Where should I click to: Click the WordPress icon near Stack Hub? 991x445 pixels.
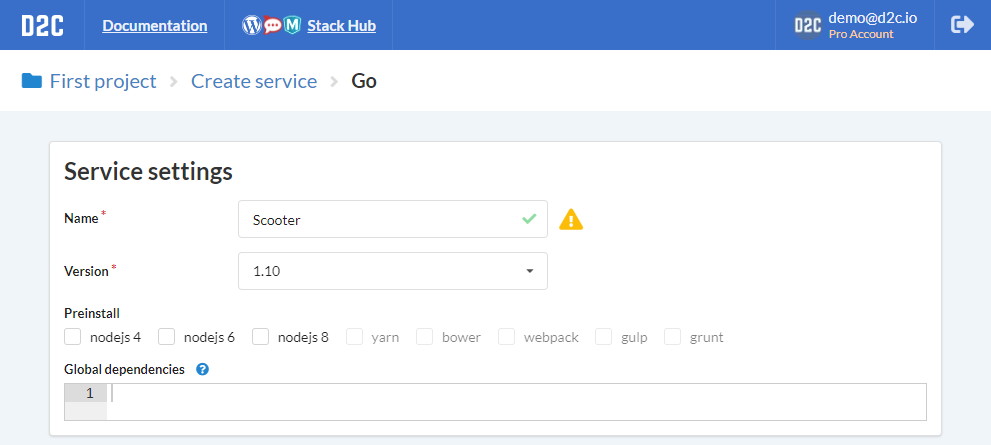pyautogui.click(x=252, y=25)
